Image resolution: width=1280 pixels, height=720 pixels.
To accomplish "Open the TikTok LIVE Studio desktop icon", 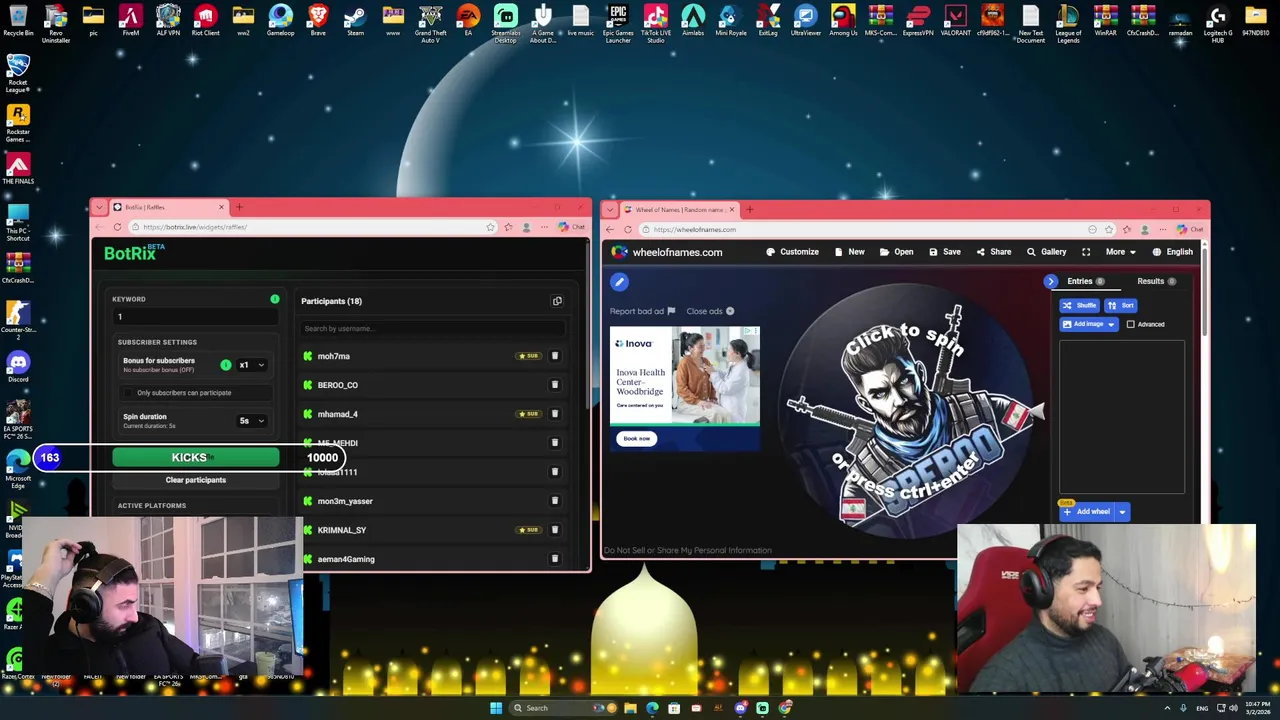I will (656, 23).
